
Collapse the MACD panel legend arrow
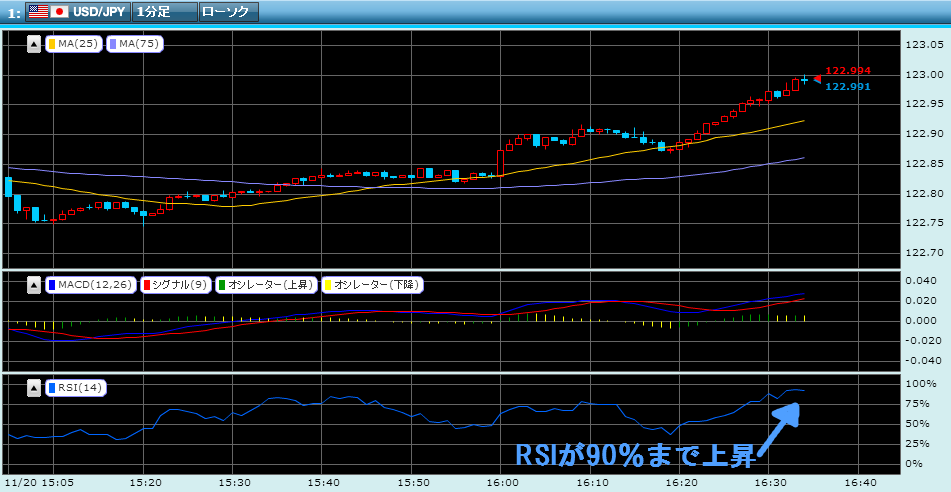click(x=35, y=286)
